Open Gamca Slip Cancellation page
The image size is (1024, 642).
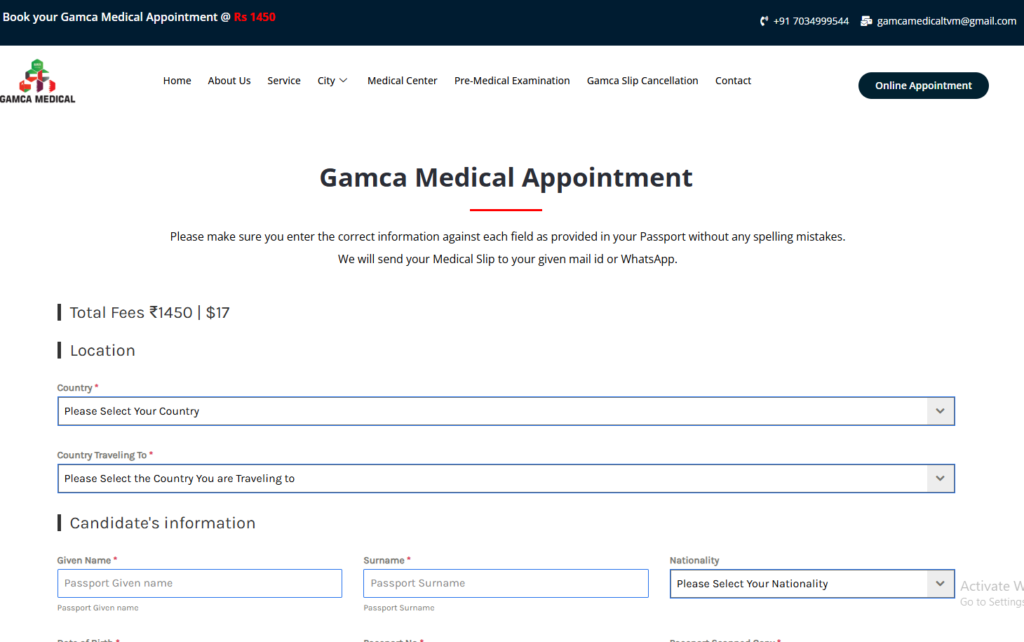(642, 81)
